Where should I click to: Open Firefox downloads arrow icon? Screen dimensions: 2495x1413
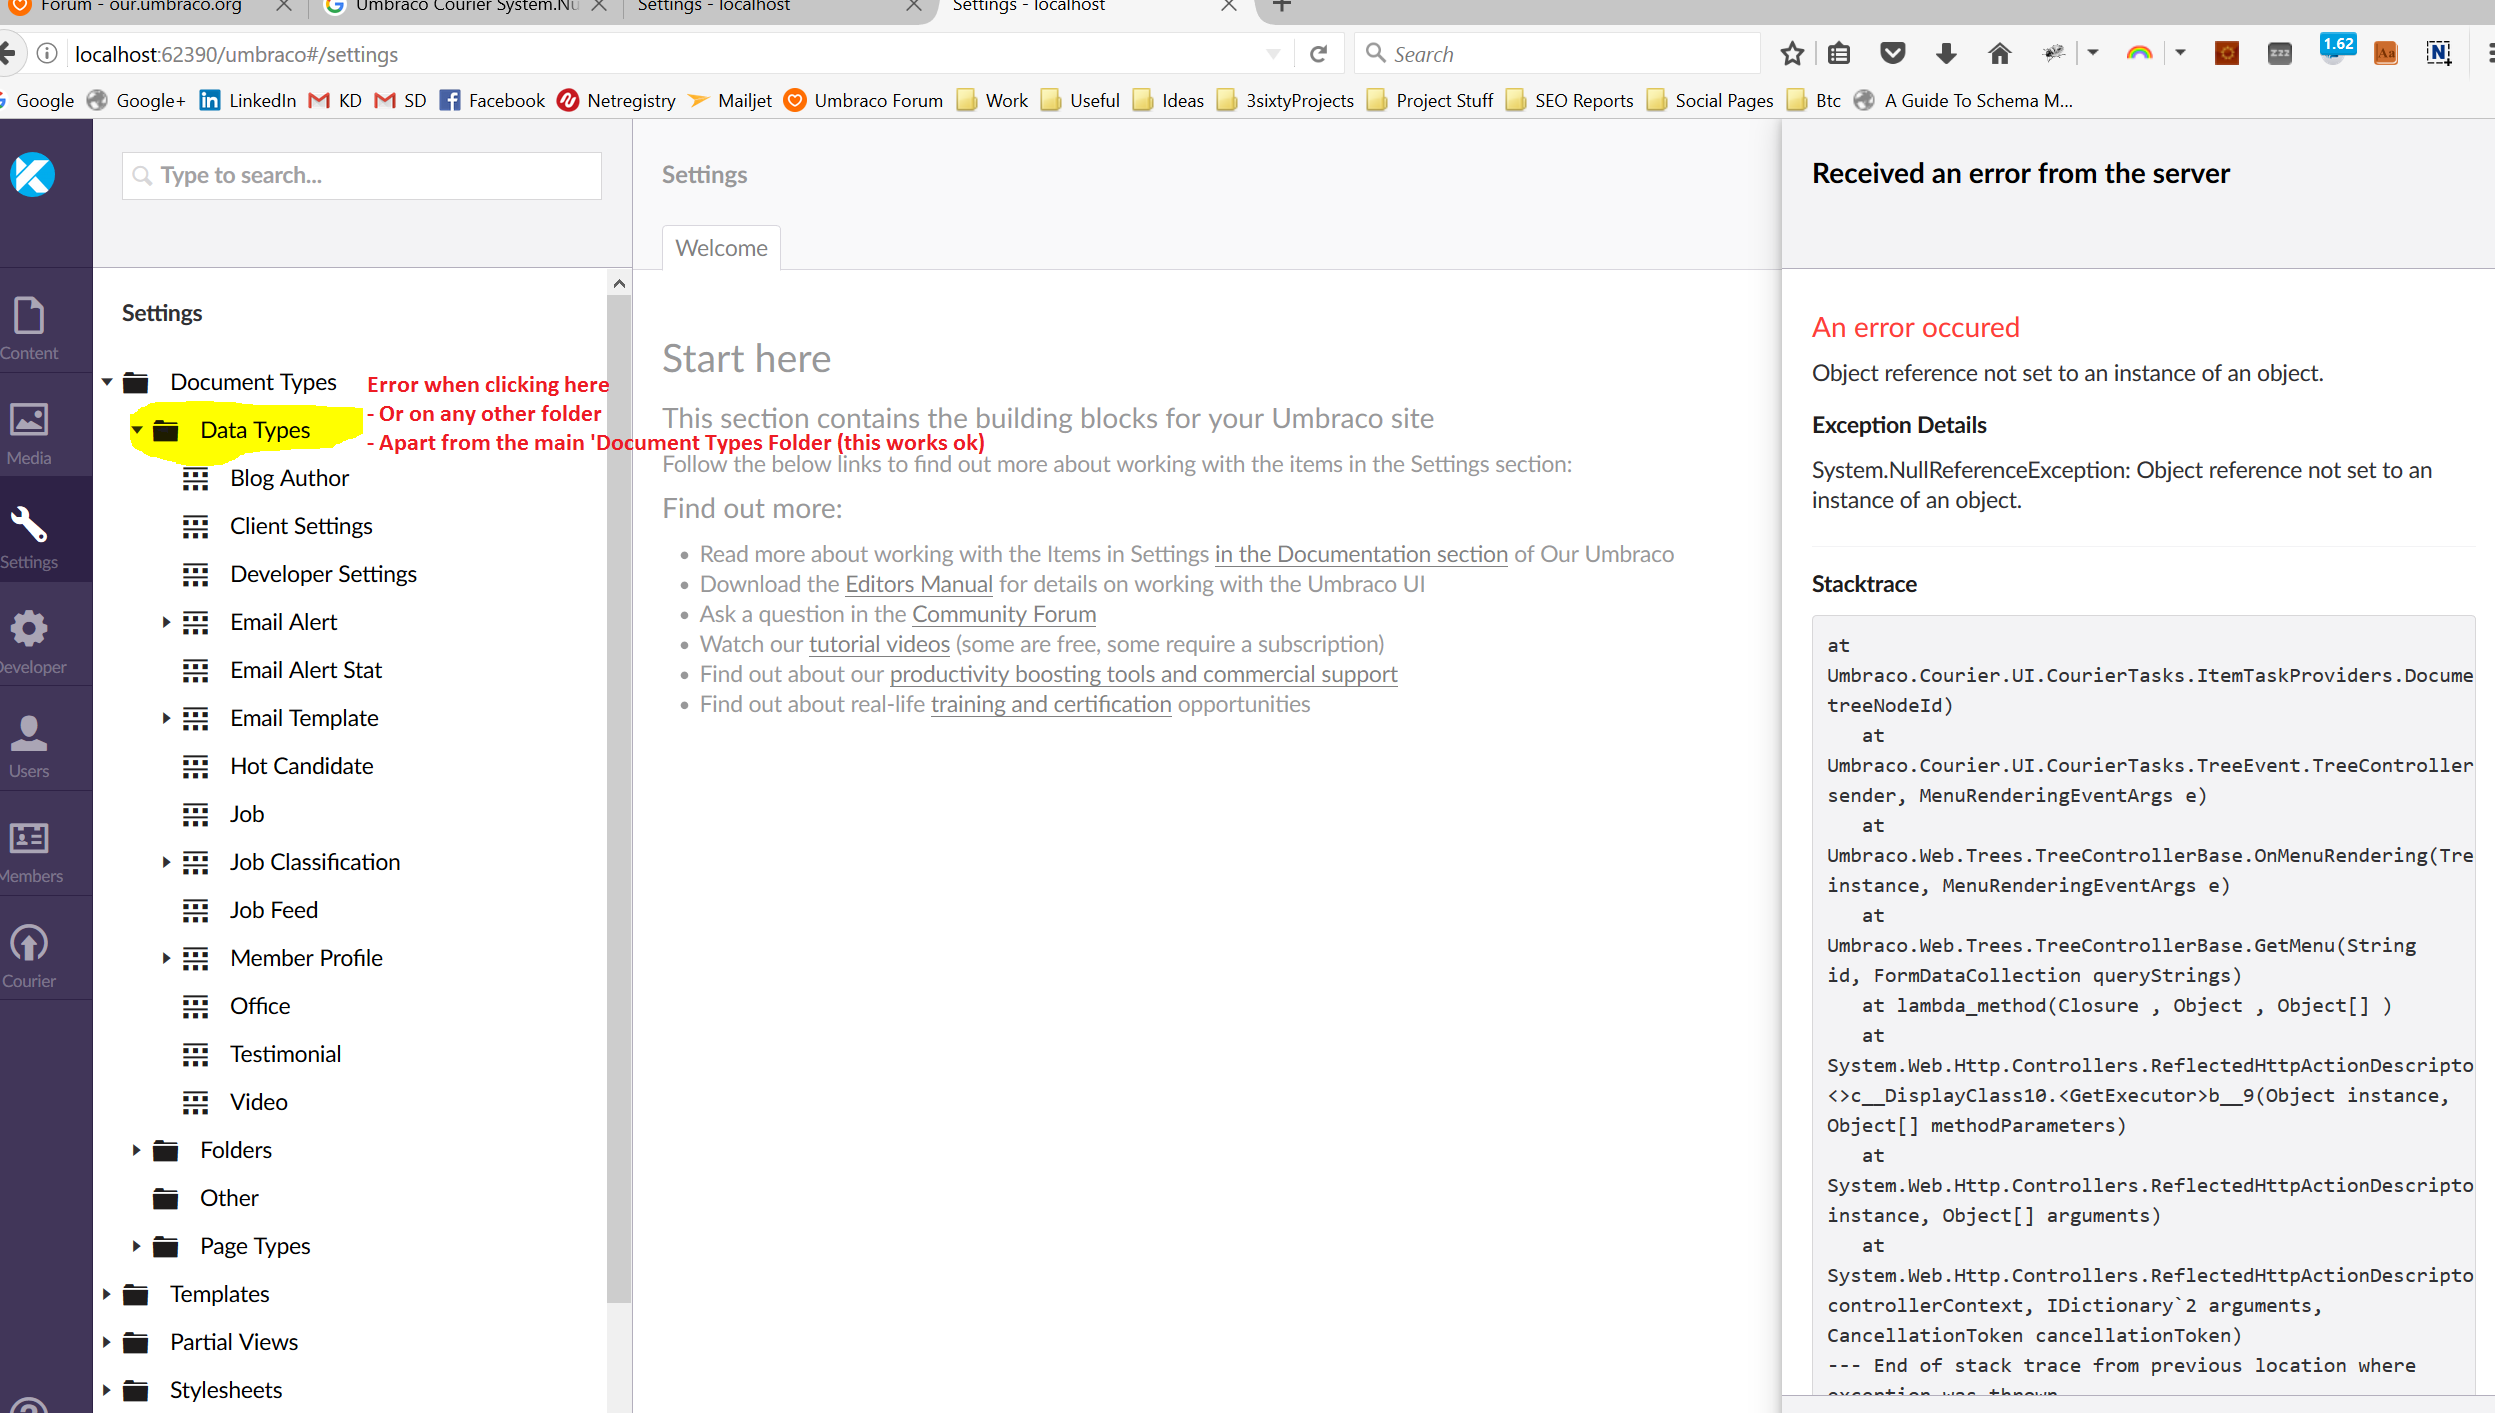point(1946,53)
